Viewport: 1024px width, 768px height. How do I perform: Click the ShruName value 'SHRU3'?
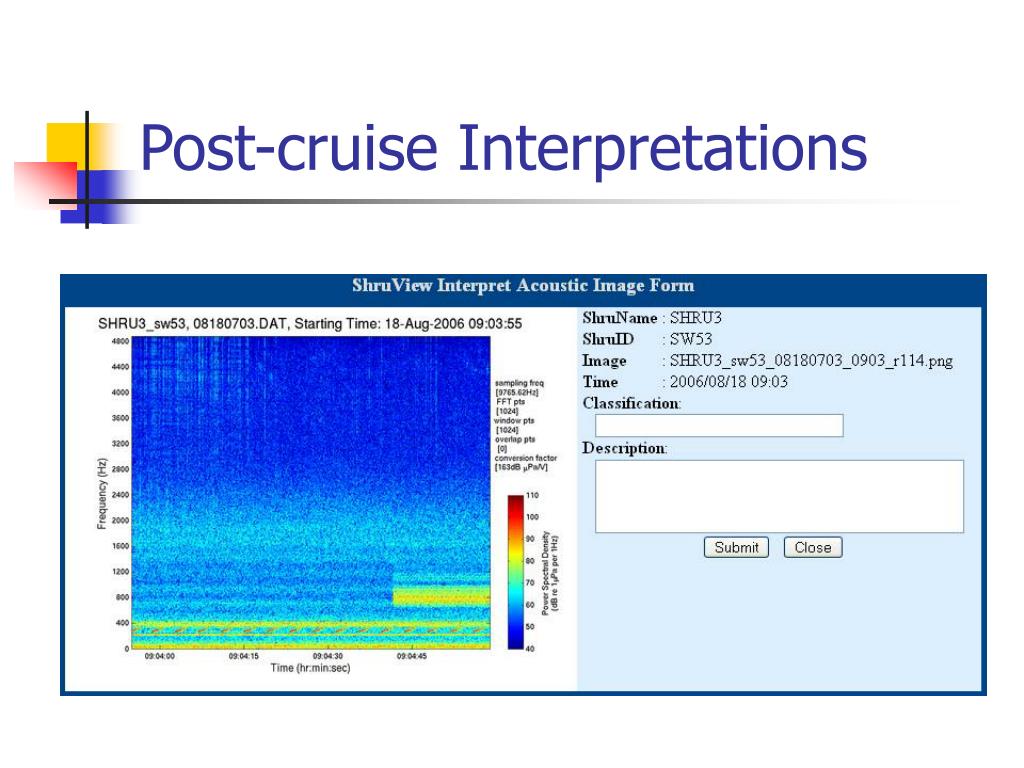pos(696,318)
